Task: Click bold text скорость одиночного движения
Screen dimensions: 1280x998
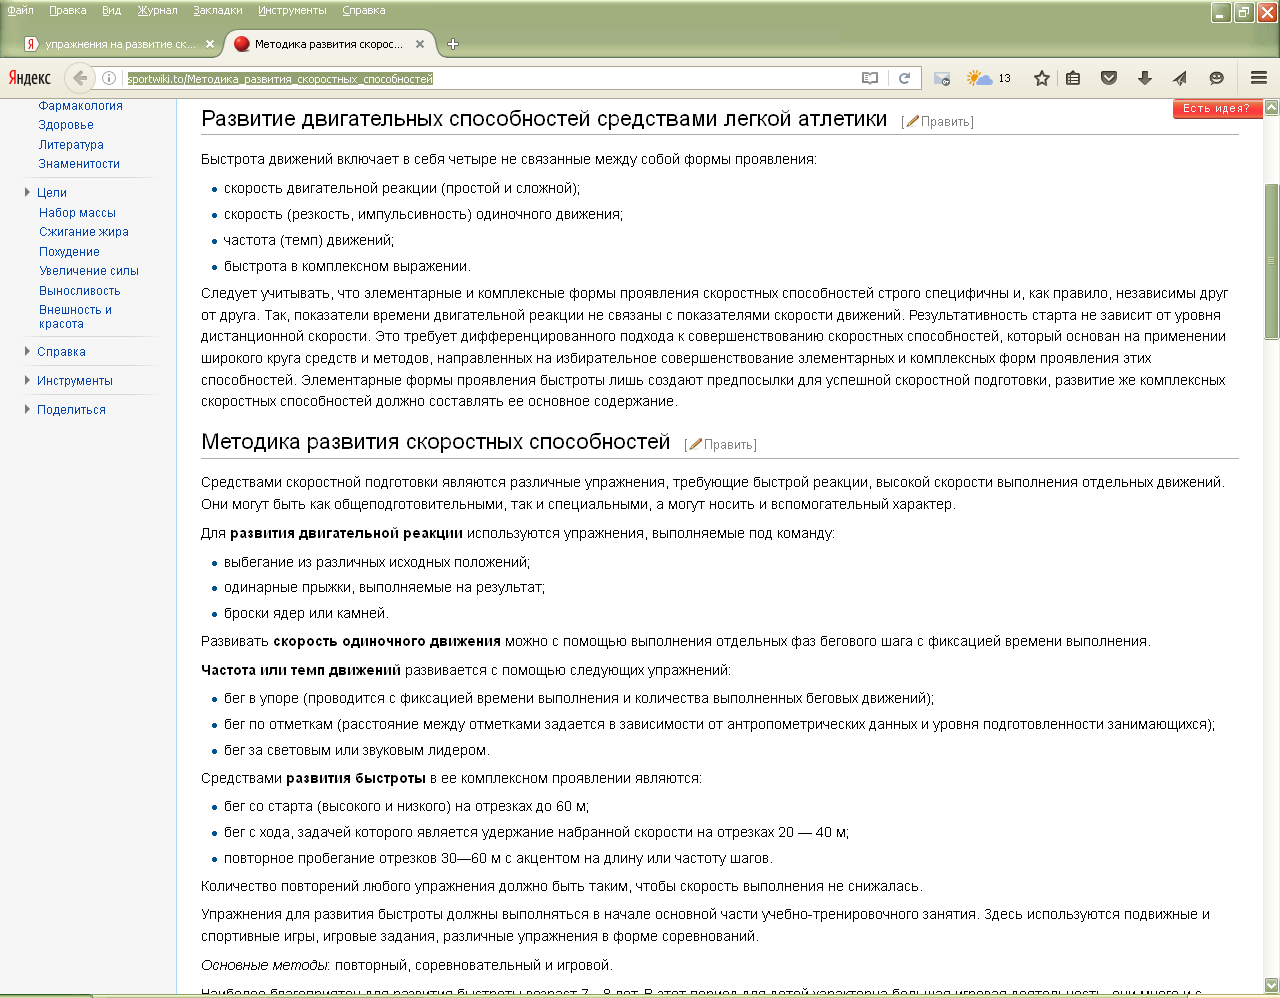Action: 387,641
